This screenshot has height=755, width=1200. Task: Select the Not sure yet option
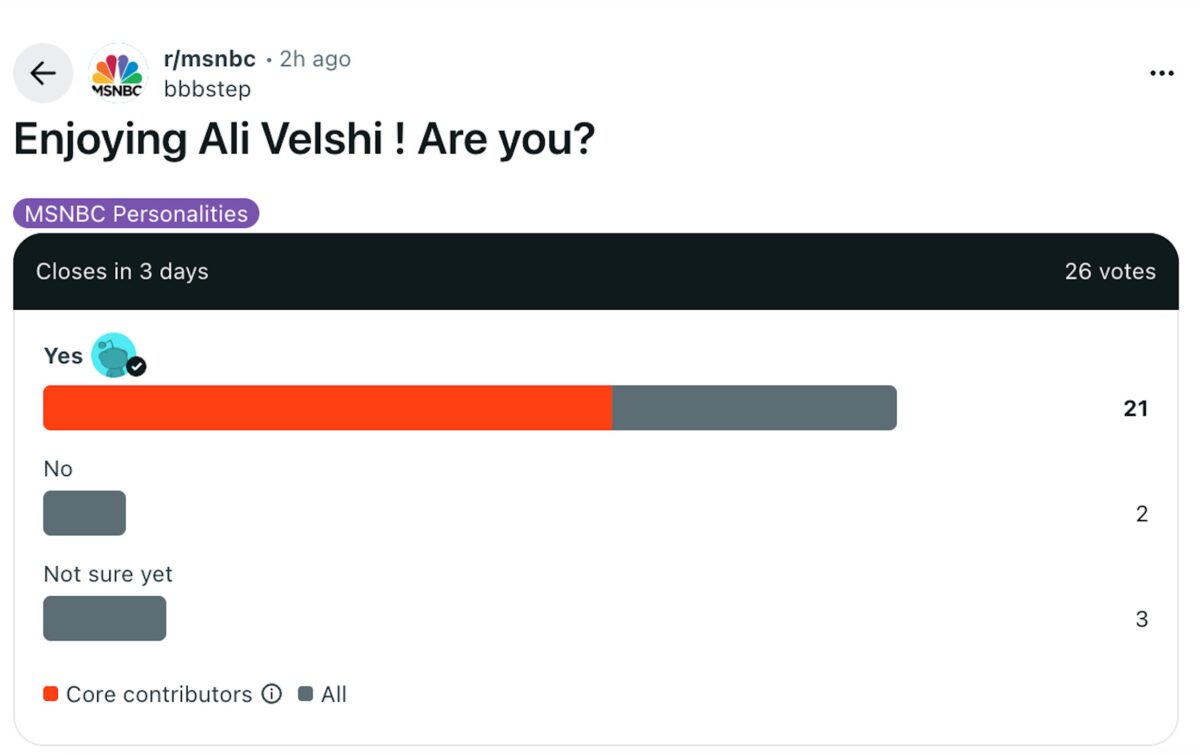pos(108,574)
